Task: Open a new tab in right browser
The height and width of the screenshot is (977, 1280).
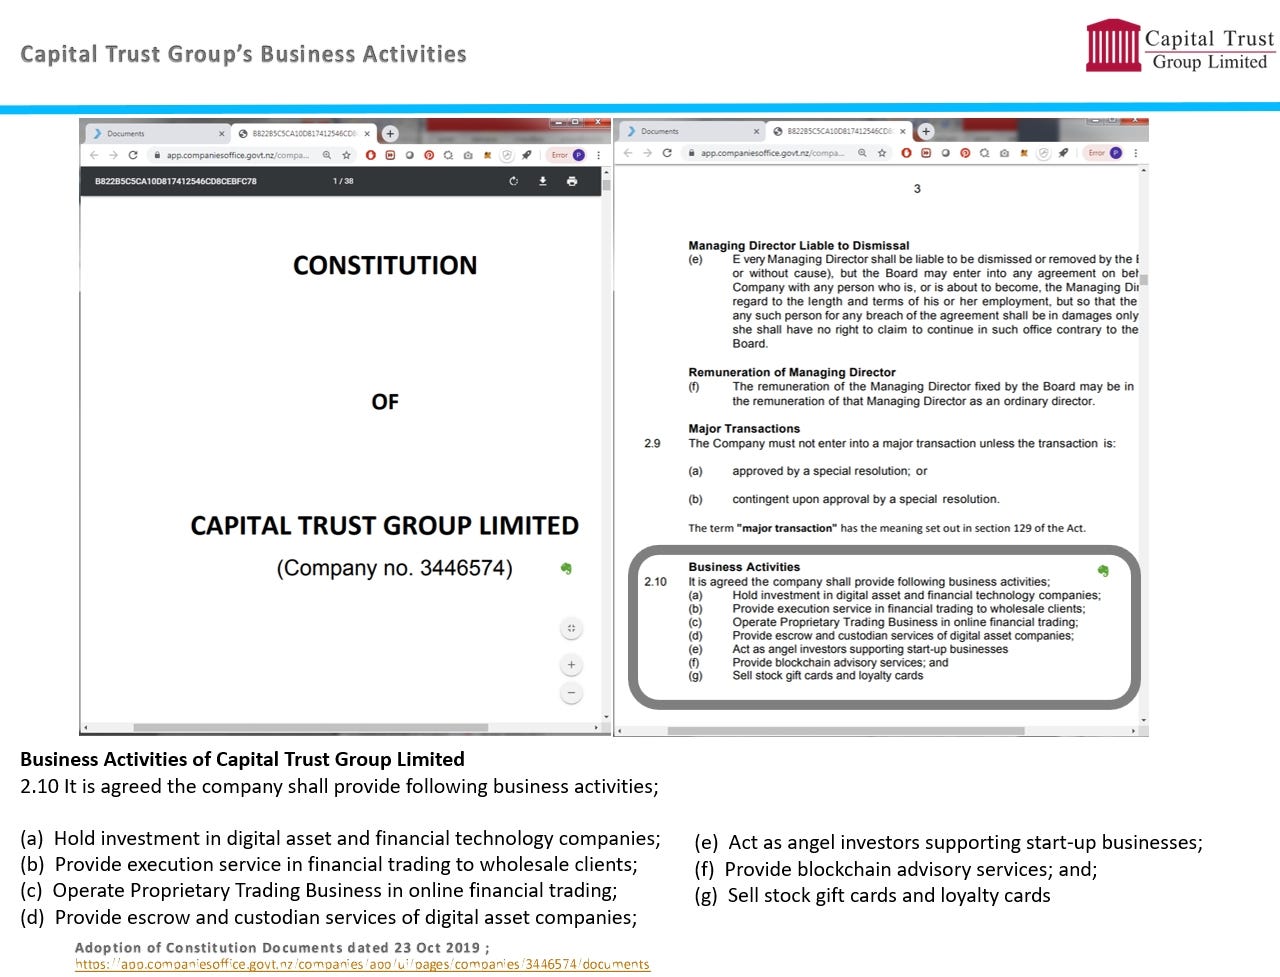Action: 926,131
